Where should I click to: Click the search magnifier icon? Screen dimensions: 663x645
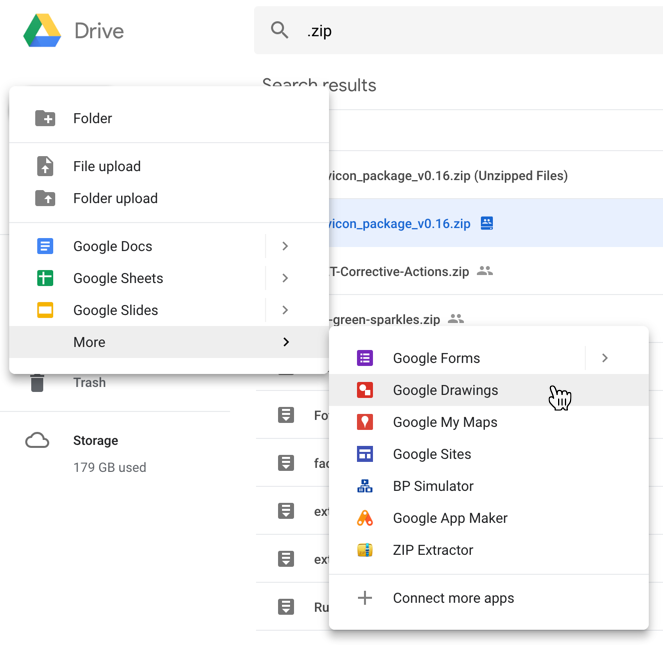280,31
